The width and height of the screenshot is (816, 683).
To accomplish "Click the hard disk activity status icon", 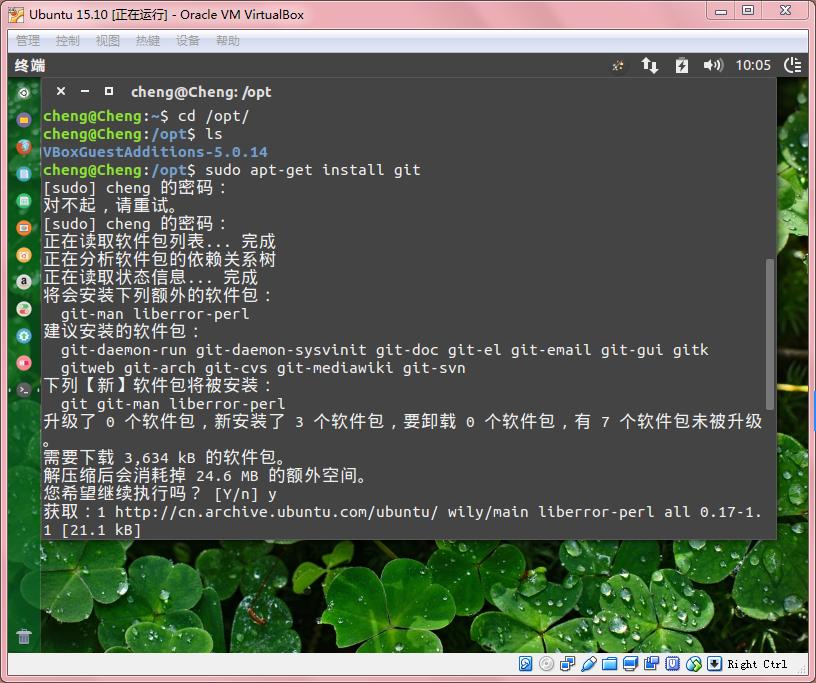I will pos(525,664).
